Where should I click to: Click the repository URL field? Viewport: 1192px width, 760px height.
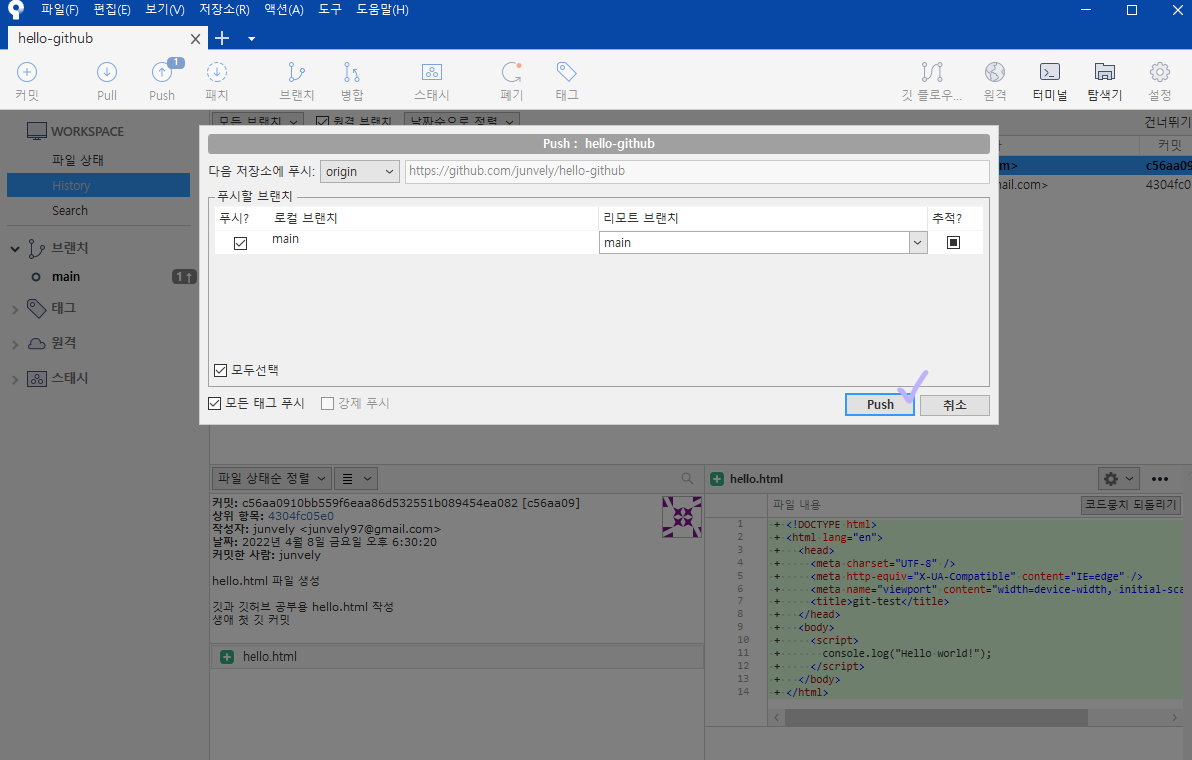pos(697,171)
